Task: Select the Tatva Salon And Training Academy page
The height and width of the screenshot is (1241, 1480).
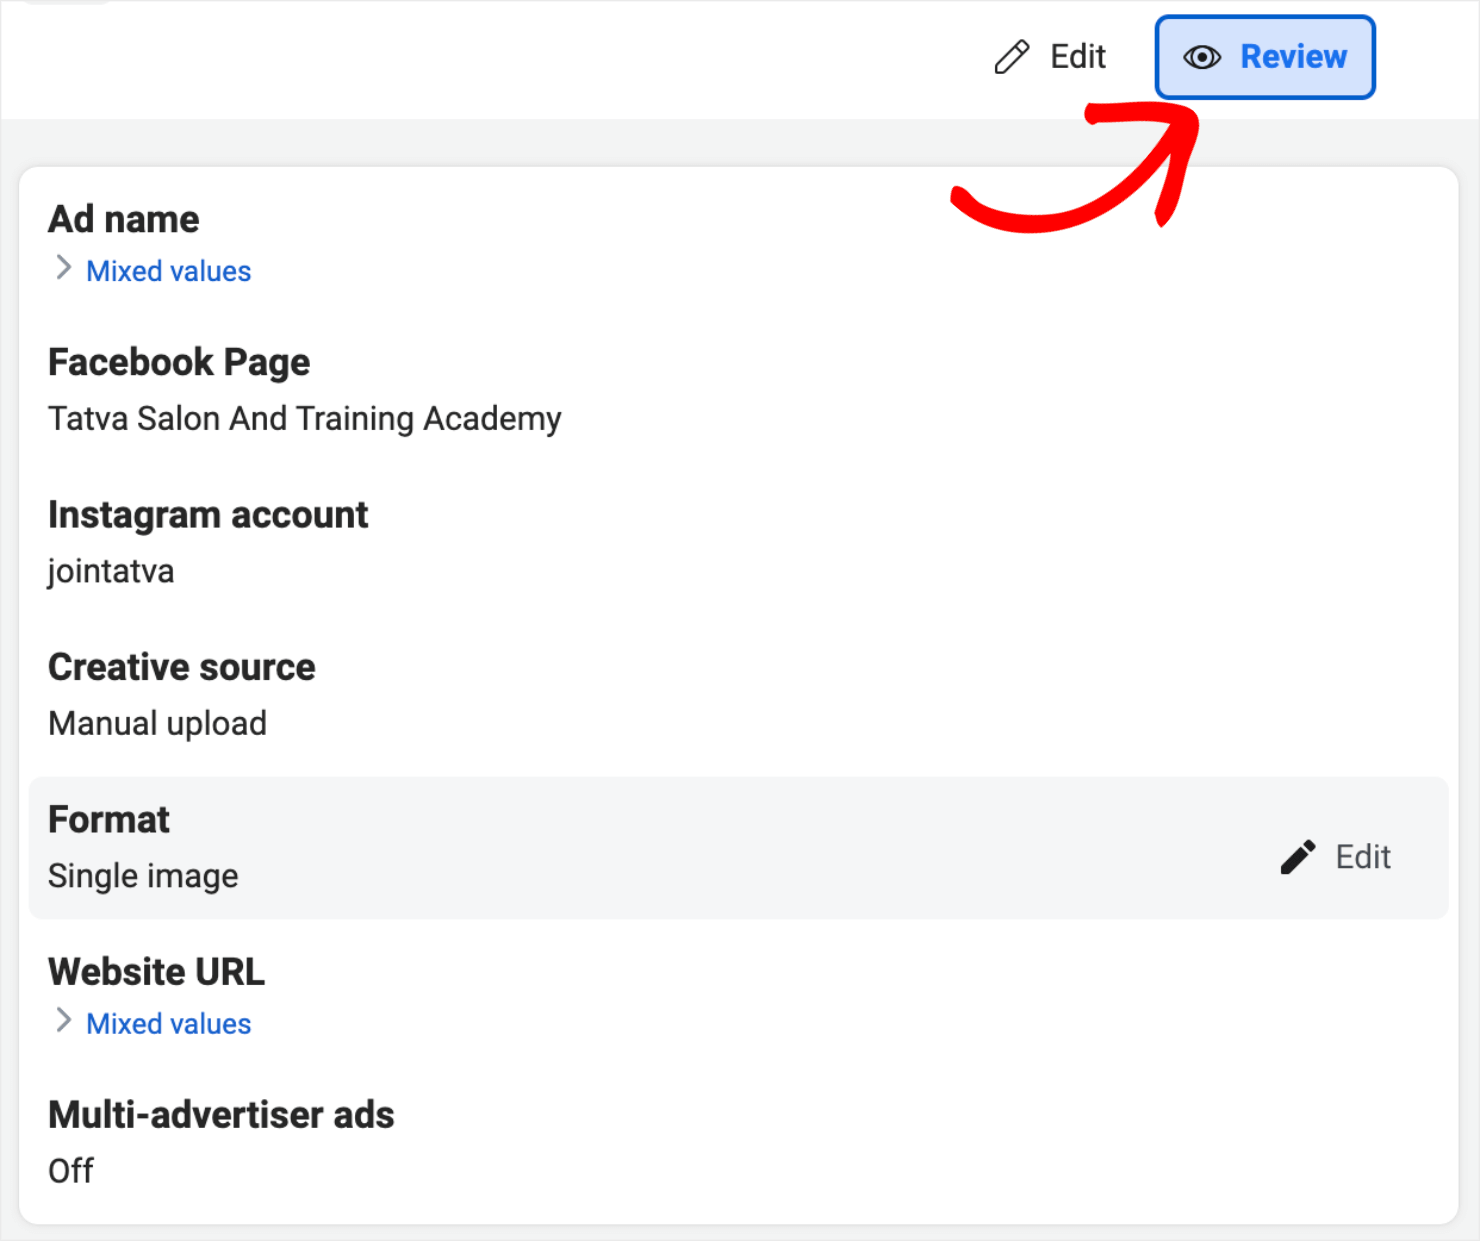Action: [304, 418]
